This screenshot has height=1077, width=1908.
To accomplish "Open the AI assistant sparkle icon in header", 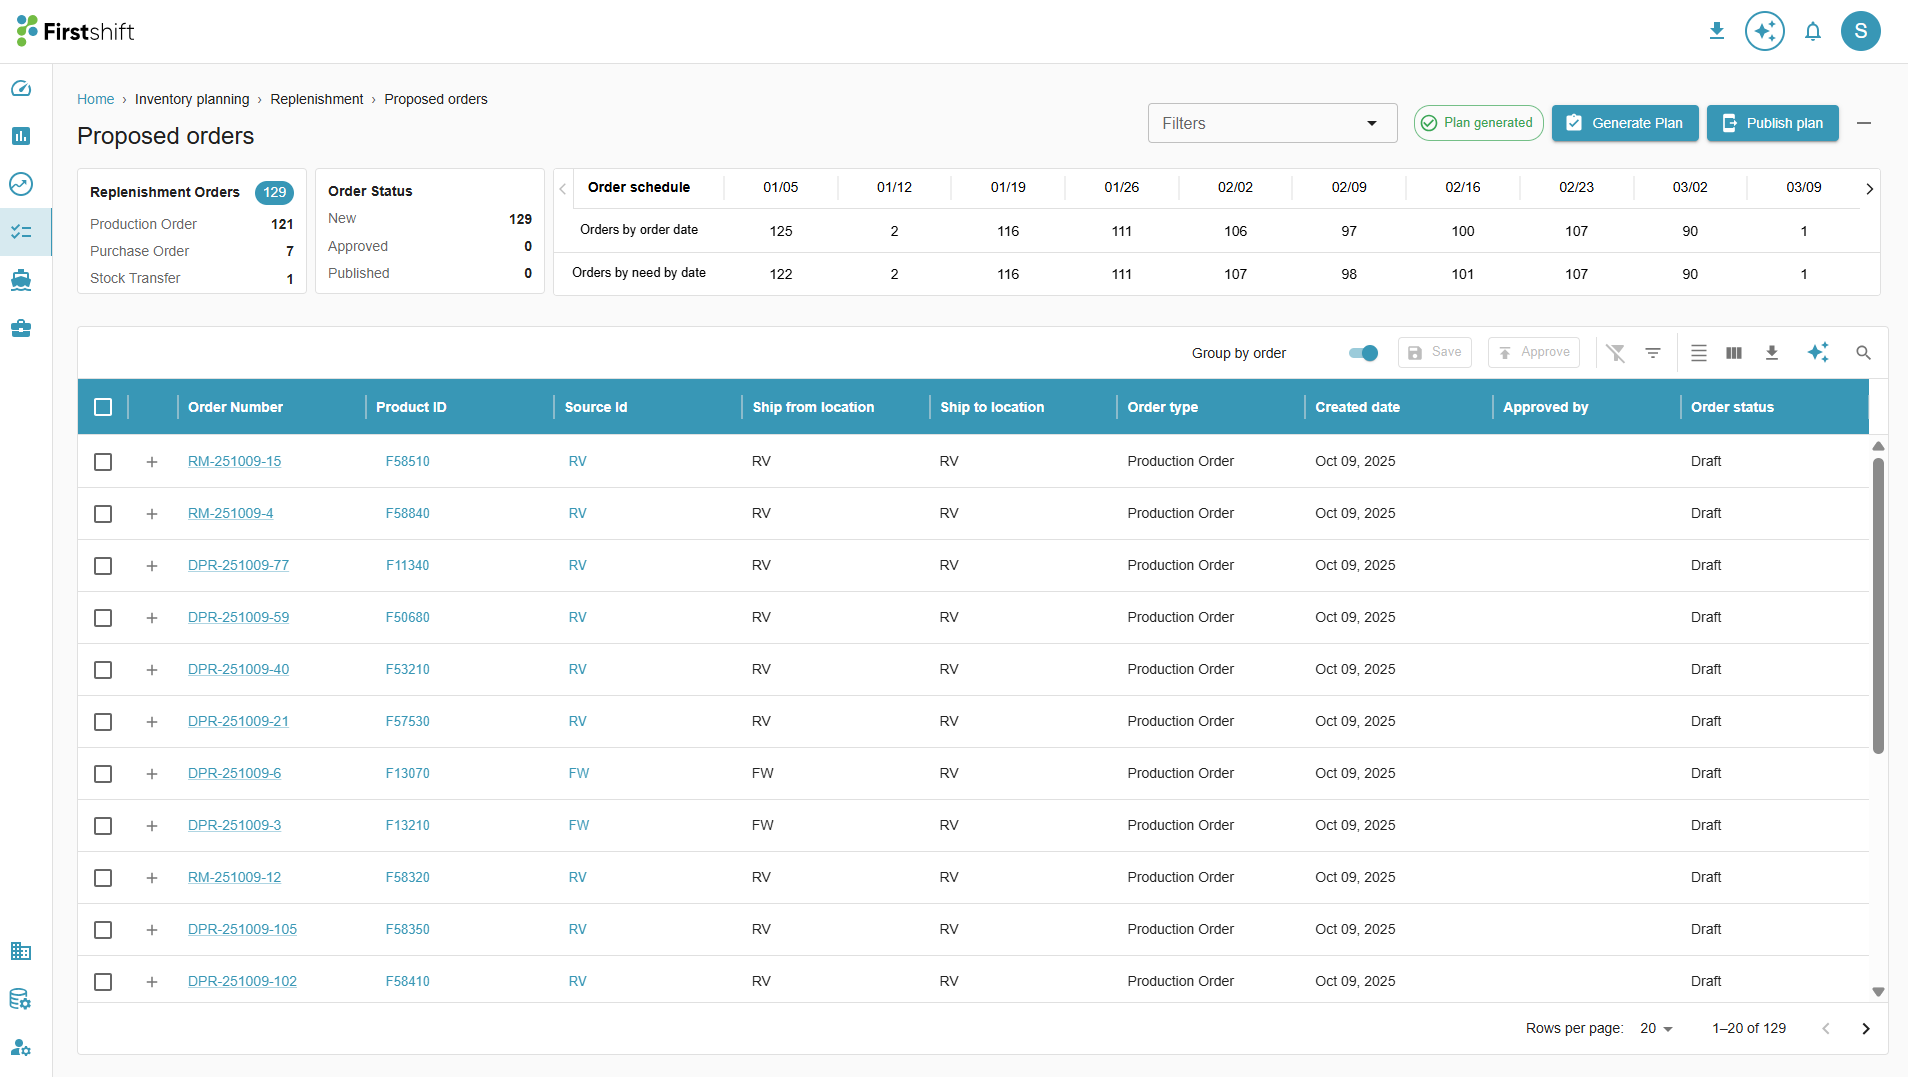I will point(1765,31).
